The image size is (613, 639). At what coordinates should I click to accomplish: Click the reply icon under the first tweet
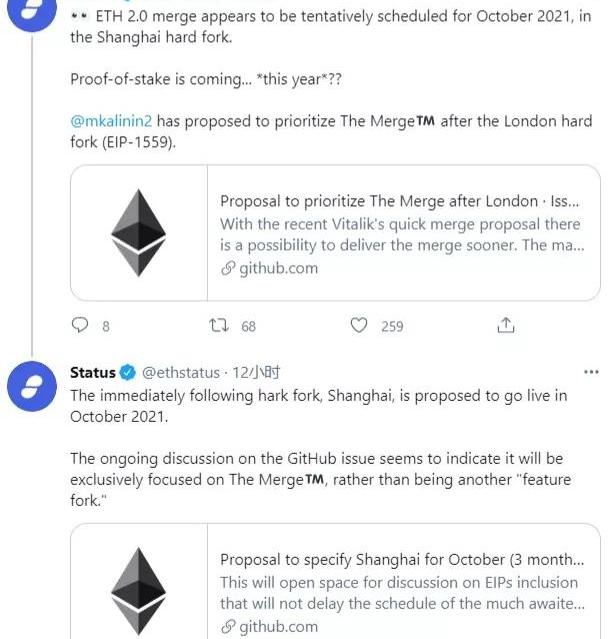(x=81, y=325)
